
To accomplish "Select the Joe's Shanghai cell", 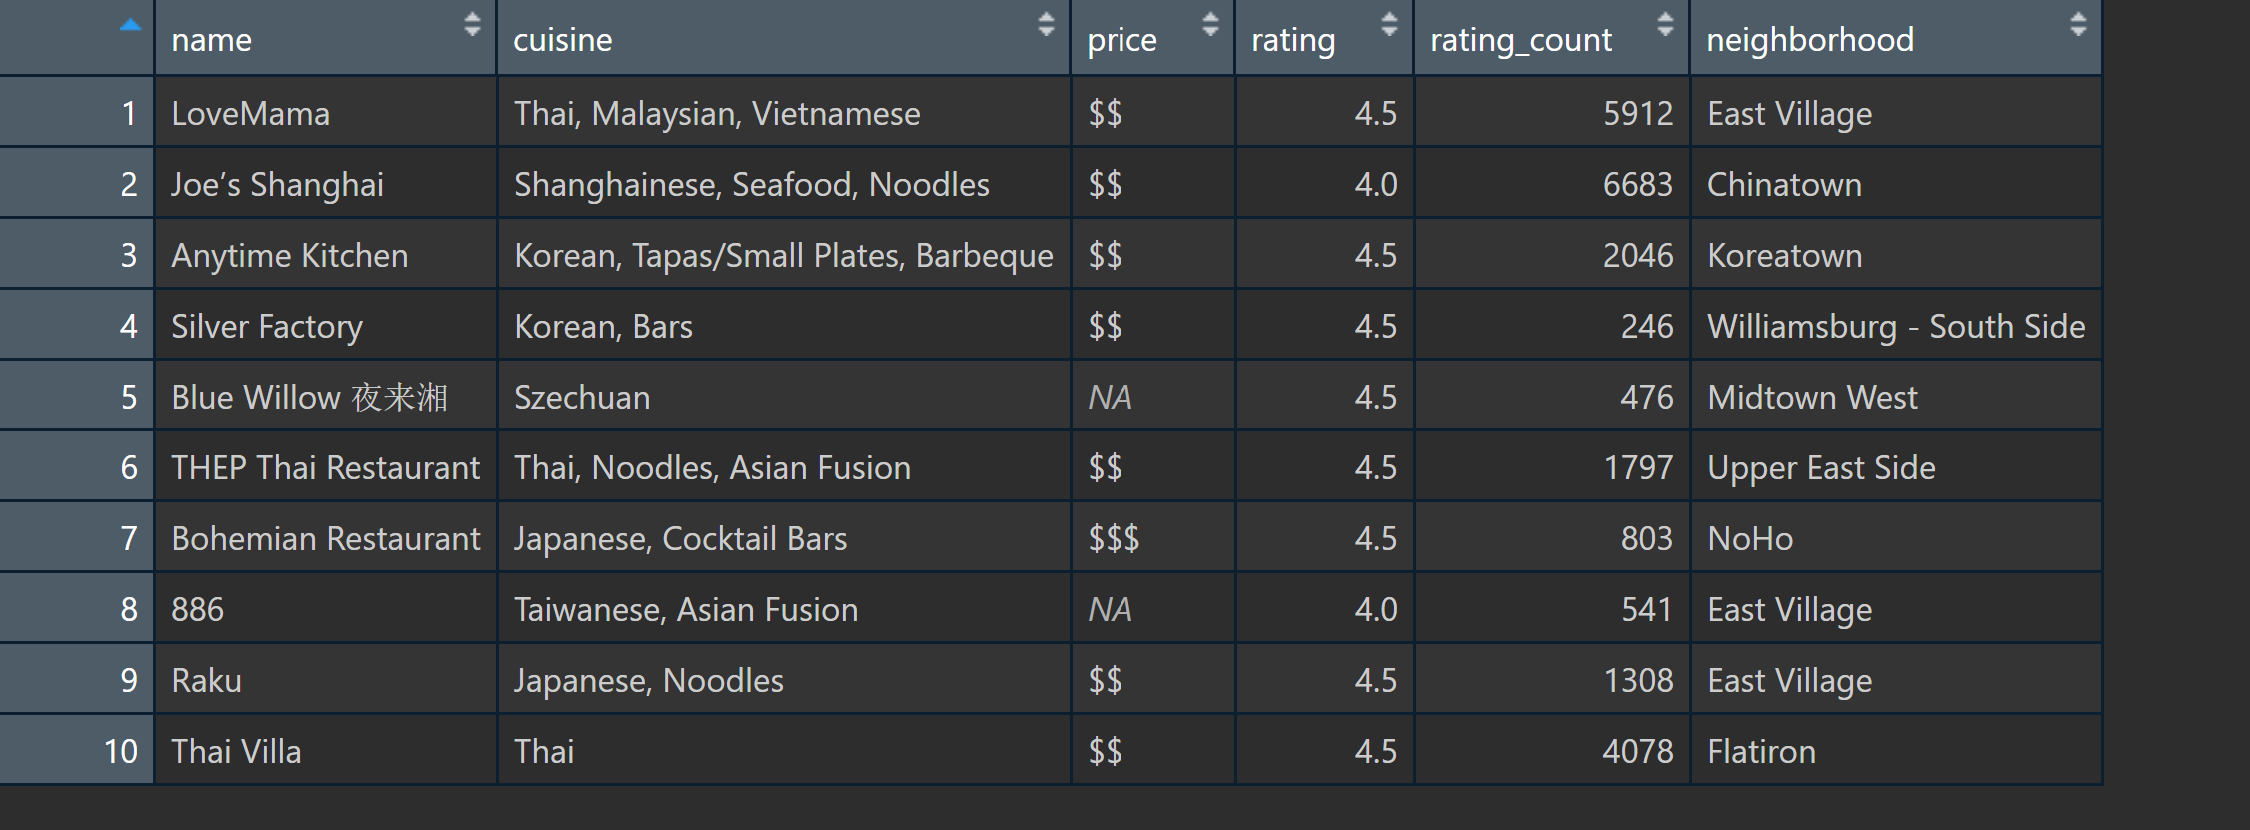I will [x=277, y=185].
